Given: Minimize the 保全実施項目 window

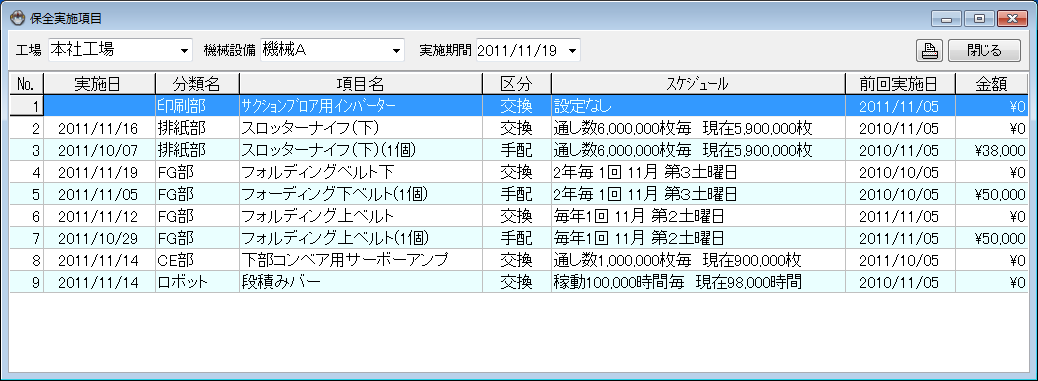Looking at the screenshot, I should click(x=946, y=19).
